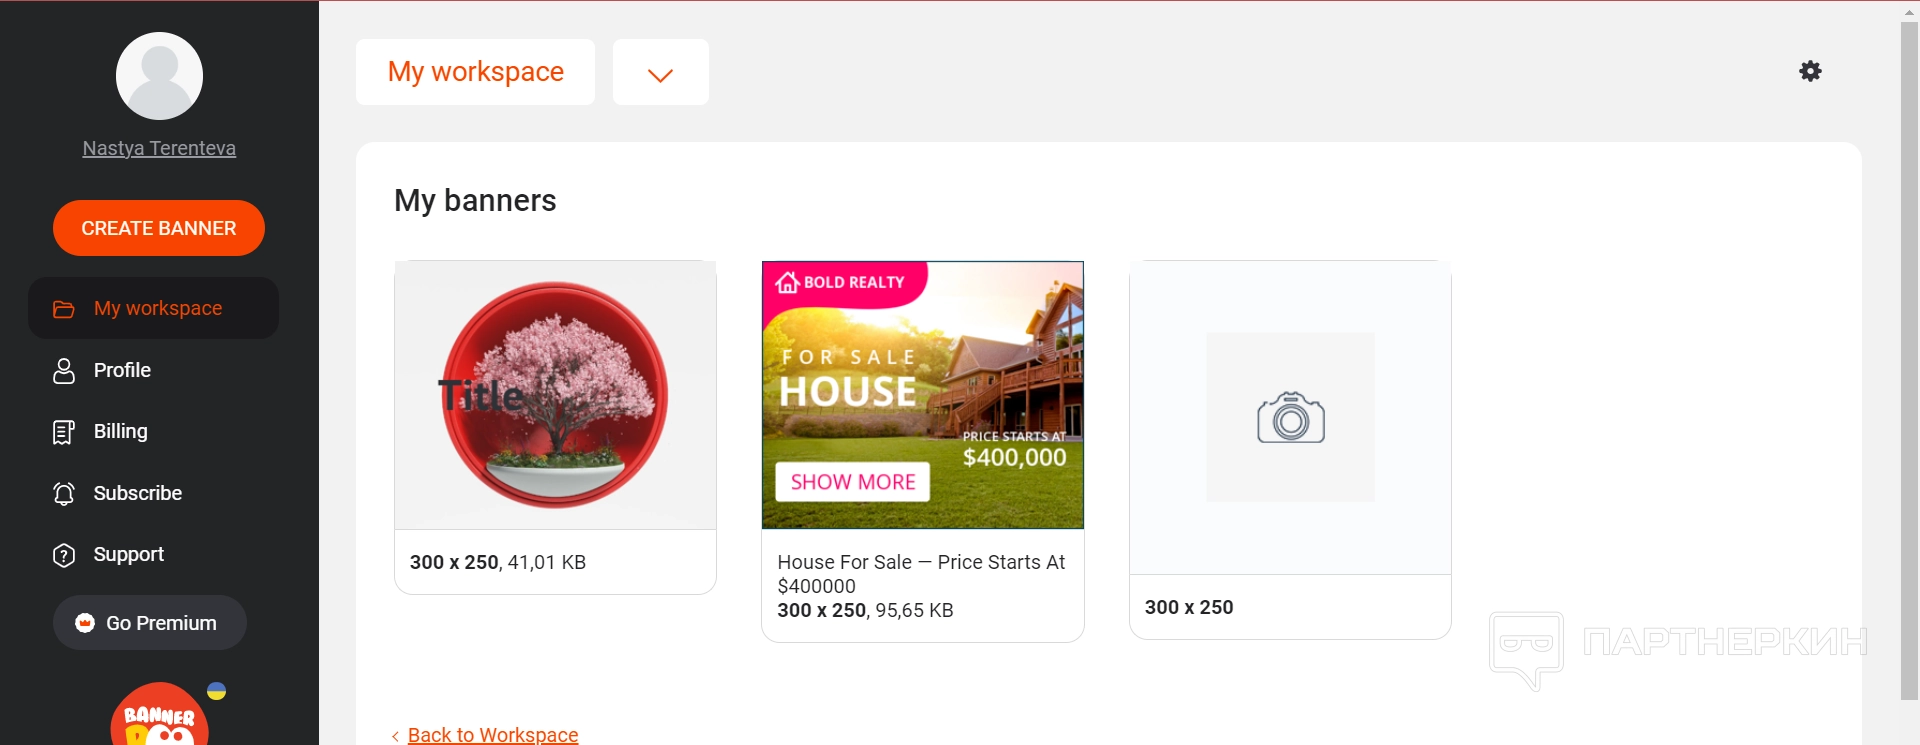Follow the Back to Workspace link
Screen dimensions: 1920x745
(x=492, y=735)
